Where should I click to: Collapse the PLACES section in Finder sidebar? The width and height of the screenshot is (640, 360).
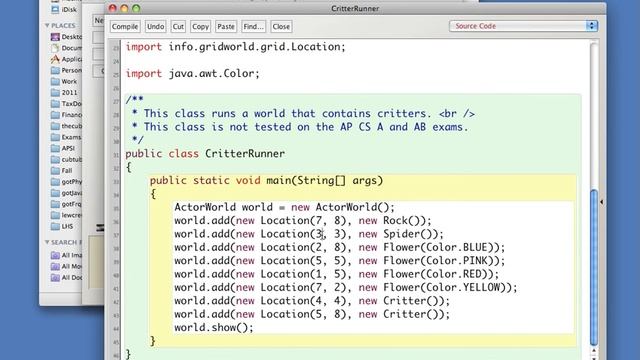pos(47,25)
